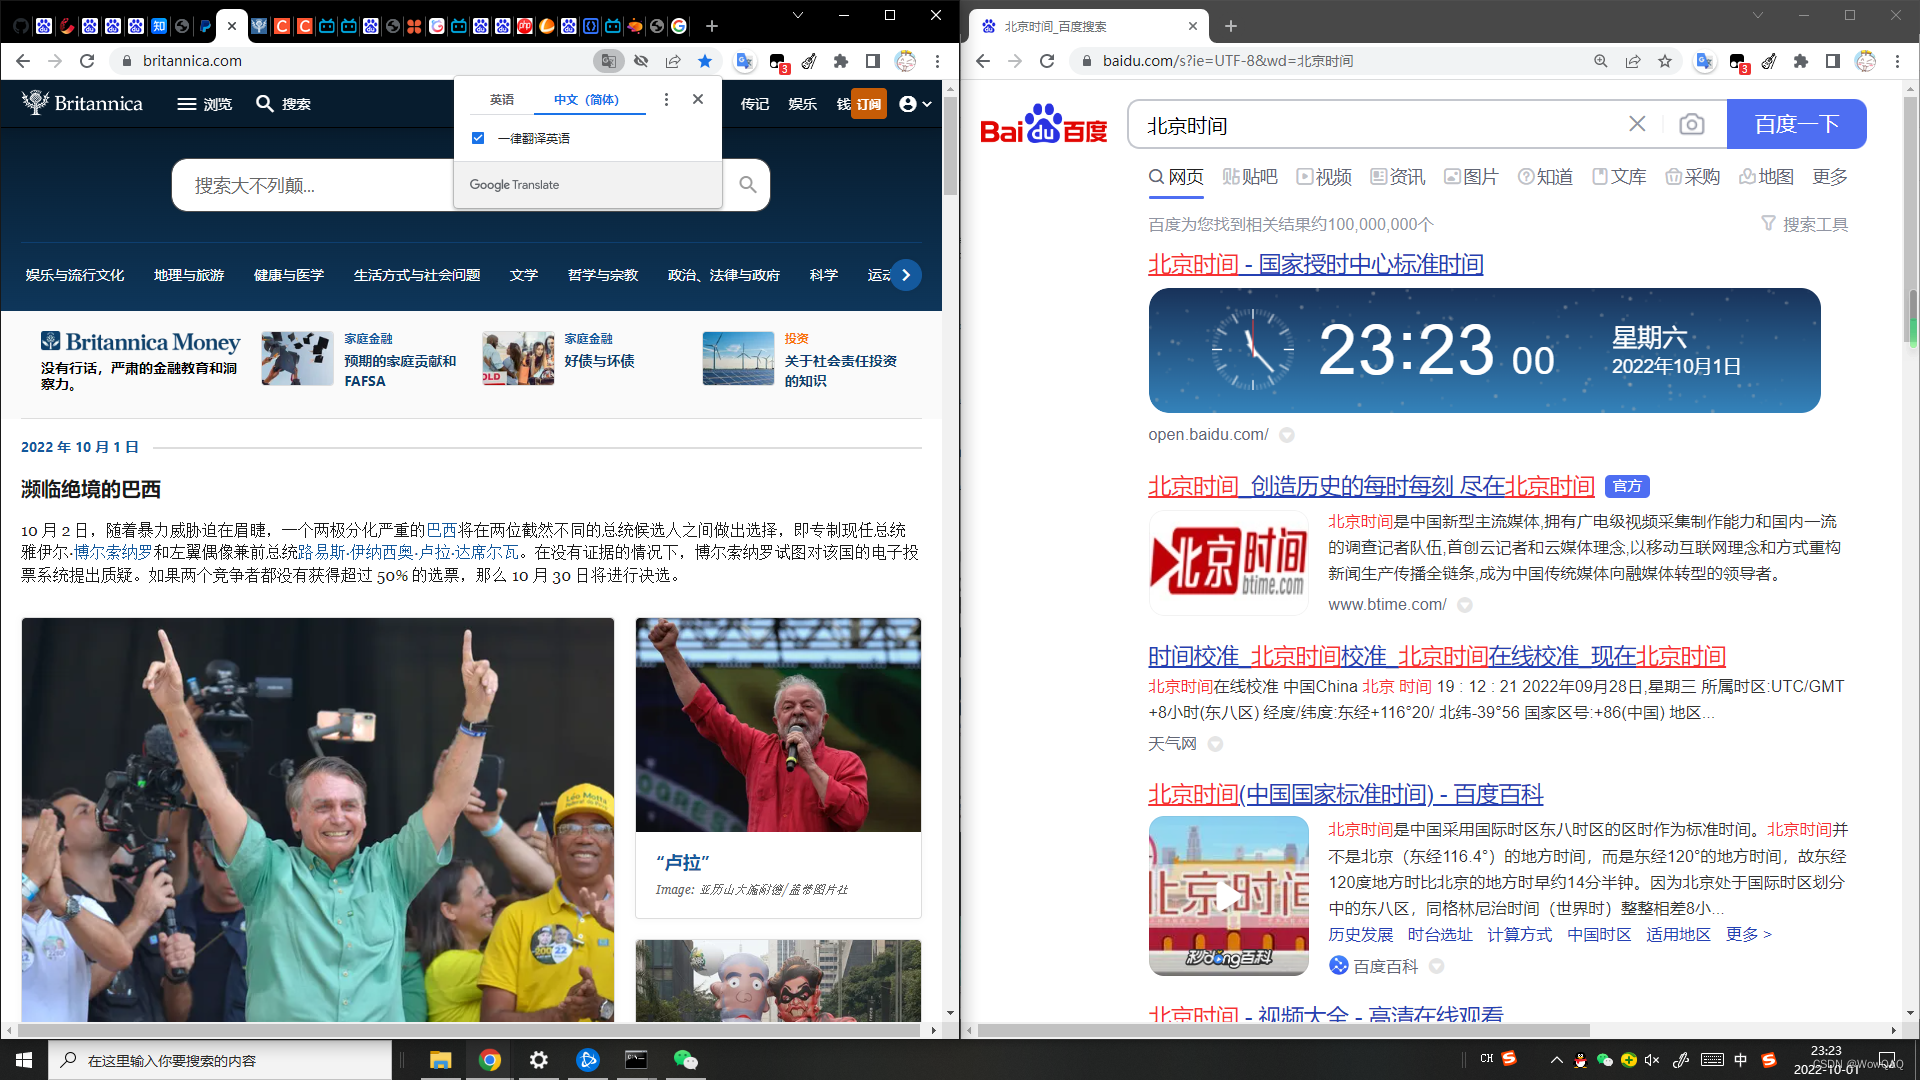Open translate popup options menu

click(666, 99)
